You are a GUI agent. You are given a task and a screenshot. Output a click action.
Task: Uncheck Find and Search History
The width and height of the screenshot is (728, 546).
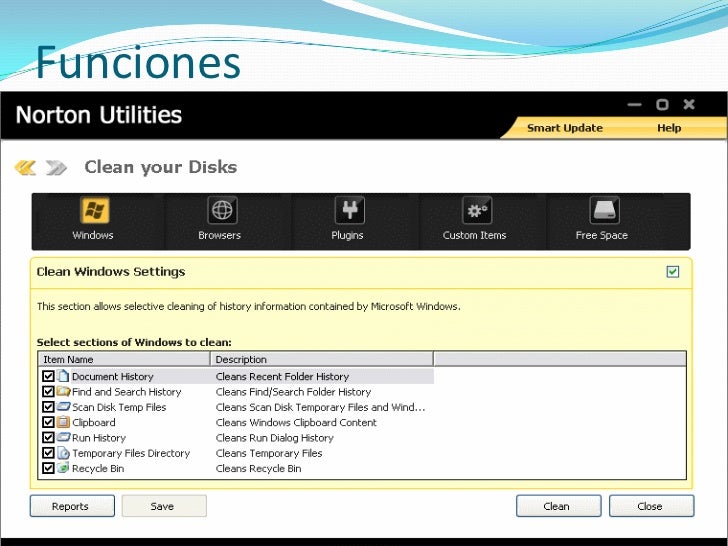tap(48, 391)
